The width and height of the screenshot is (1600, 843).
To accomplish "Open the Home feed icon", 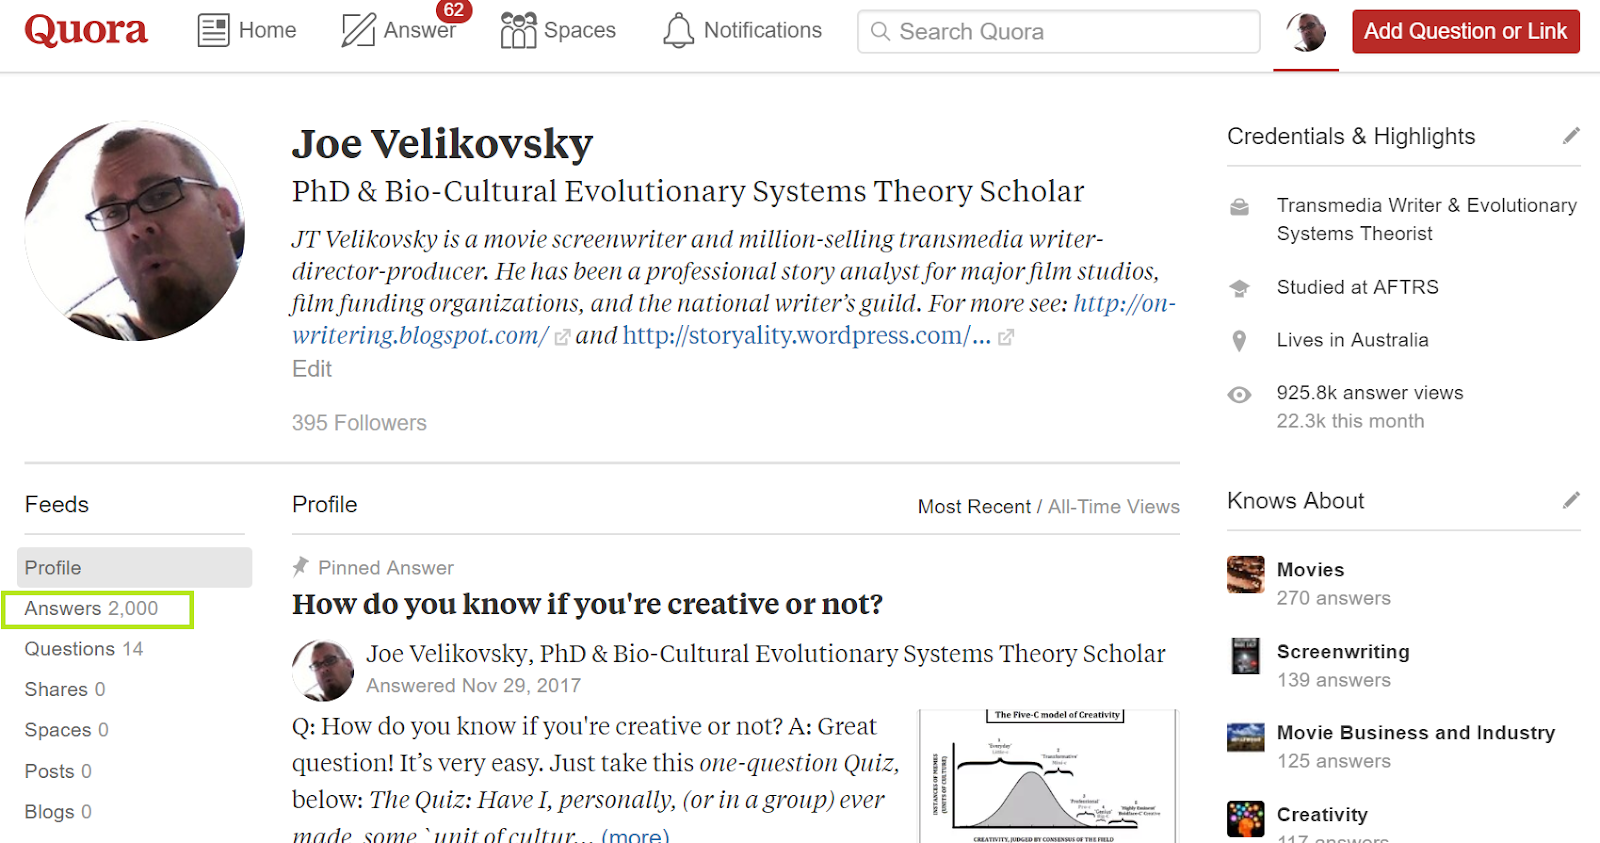I will 213,31.
